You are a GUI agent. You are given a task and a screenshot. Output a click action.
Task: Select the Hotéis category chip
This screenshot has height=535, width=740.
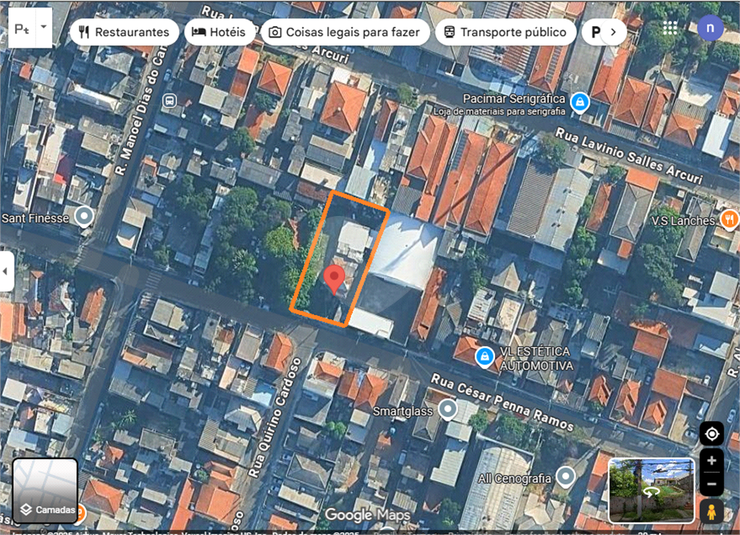tap(220, 32)
